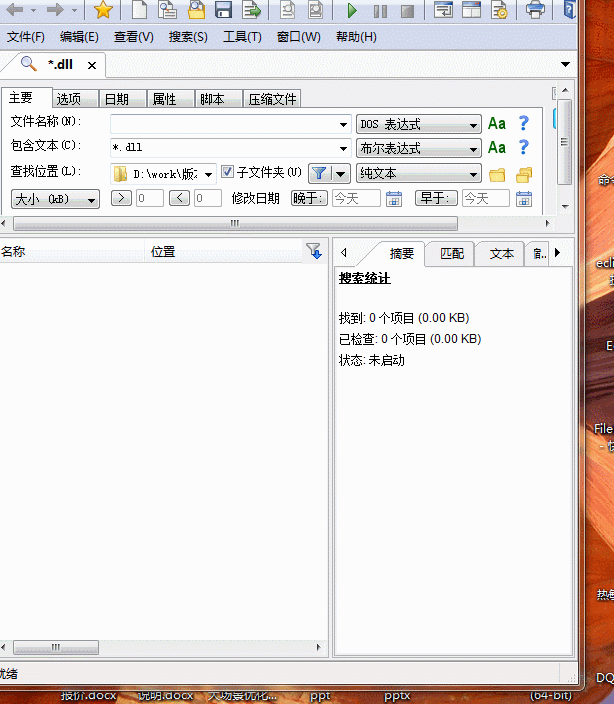Screen dimensions: 614x704
Task: Sort results by the 位置 column header
Action: pyautogui.click(x=224, y=251)
